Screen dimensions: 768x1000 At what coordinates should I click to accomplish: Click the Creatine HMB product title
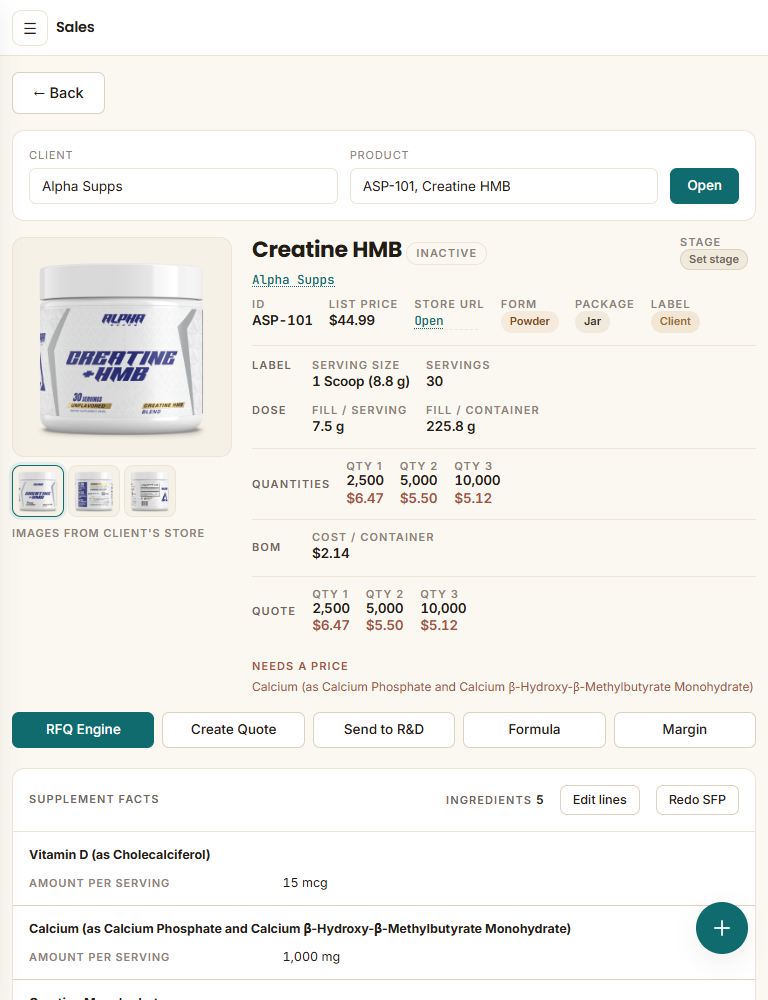(327, 249)
